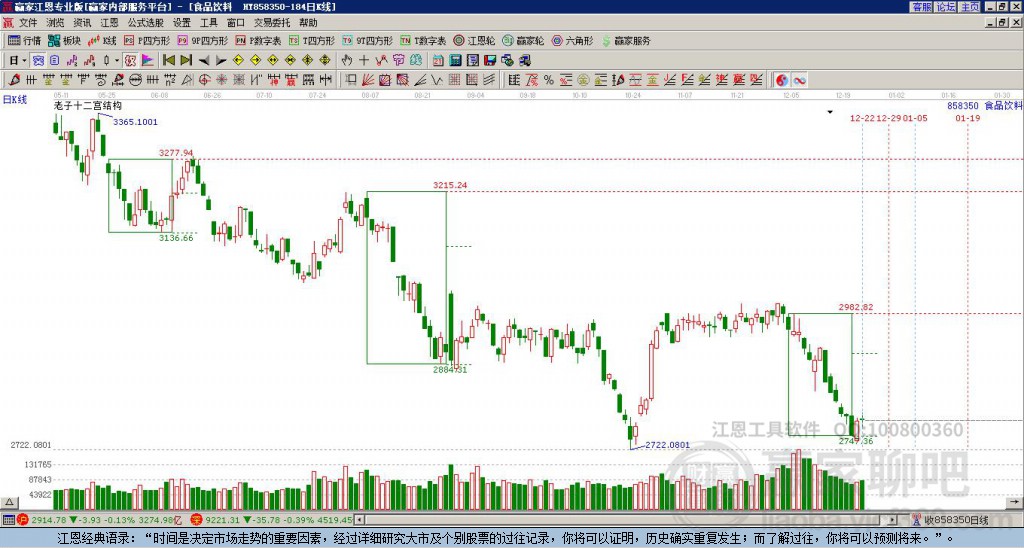This screenshot has width=1024, height=548.
Task: Click the floppy disk save icon
Action: point(490,61)
